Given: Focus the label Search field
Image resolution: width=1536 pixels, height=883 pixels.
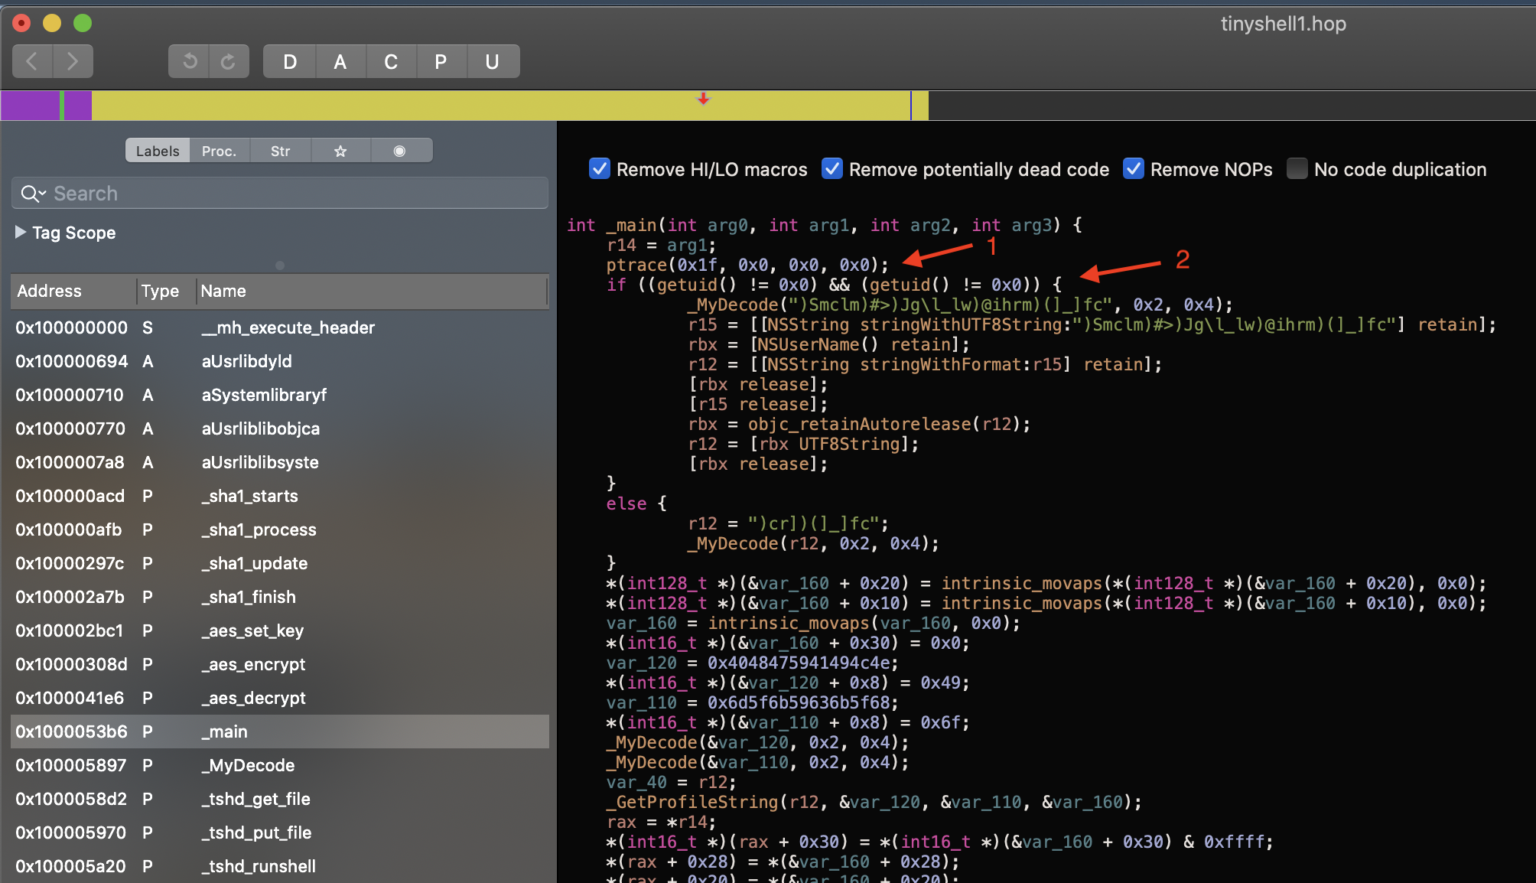Looking at the screenshot, I should 280,194.
